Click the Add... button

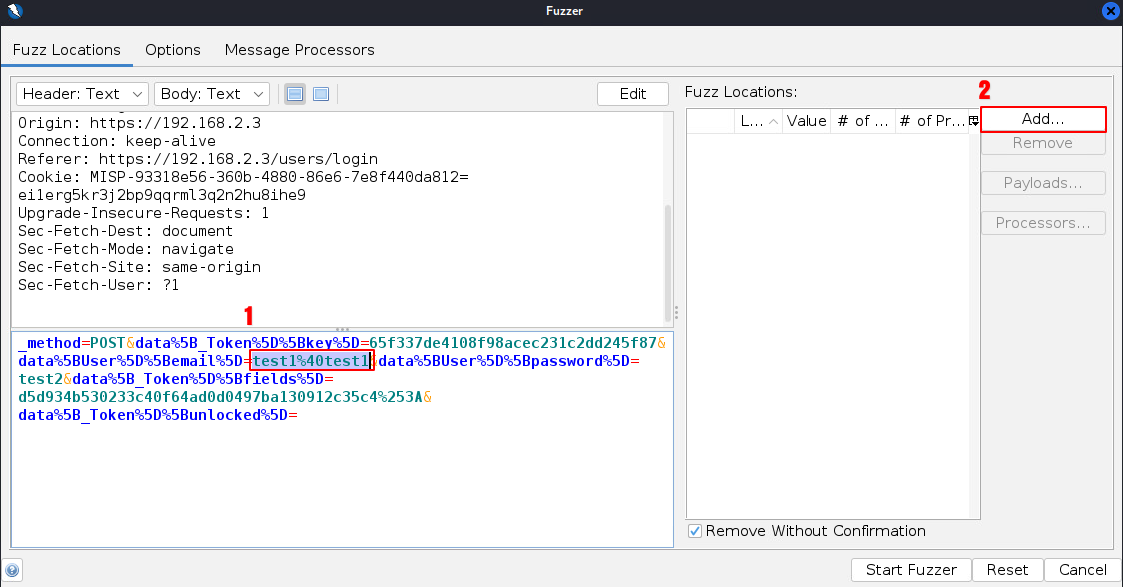(x=1043, y=119)
